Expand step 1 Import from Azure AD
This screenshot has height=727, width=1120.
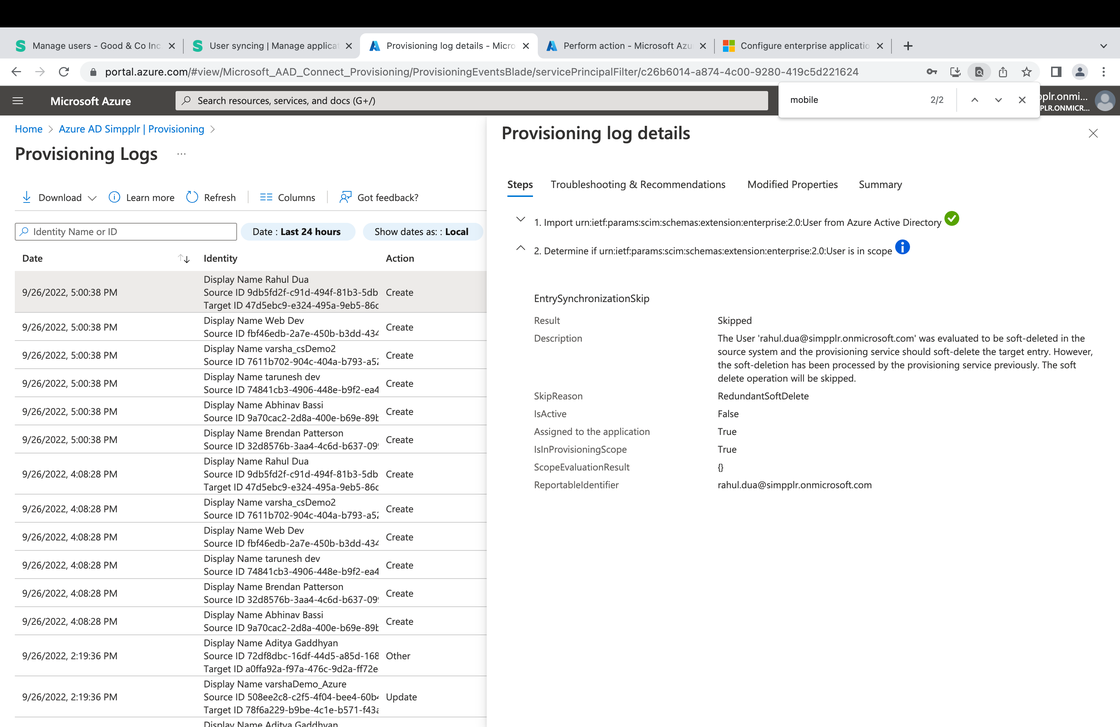[x=521, y=218]
